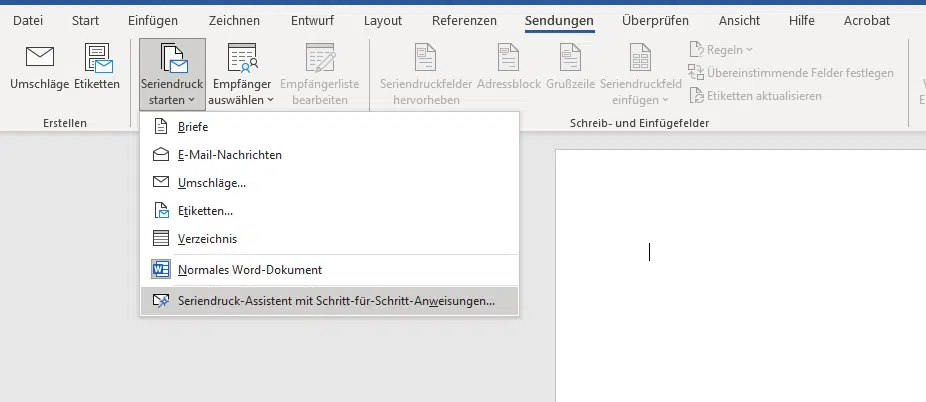Choose Briefe from the dropdown menu
This screenshot has height=402, width=926.
330,126
